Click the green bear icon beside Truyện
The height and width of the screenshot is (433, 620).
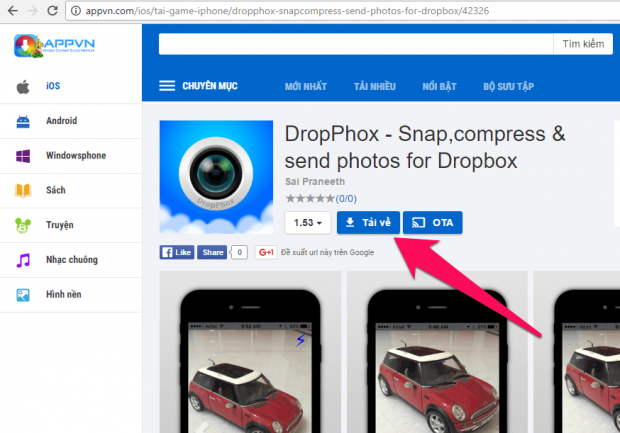[x=23, y=225]
